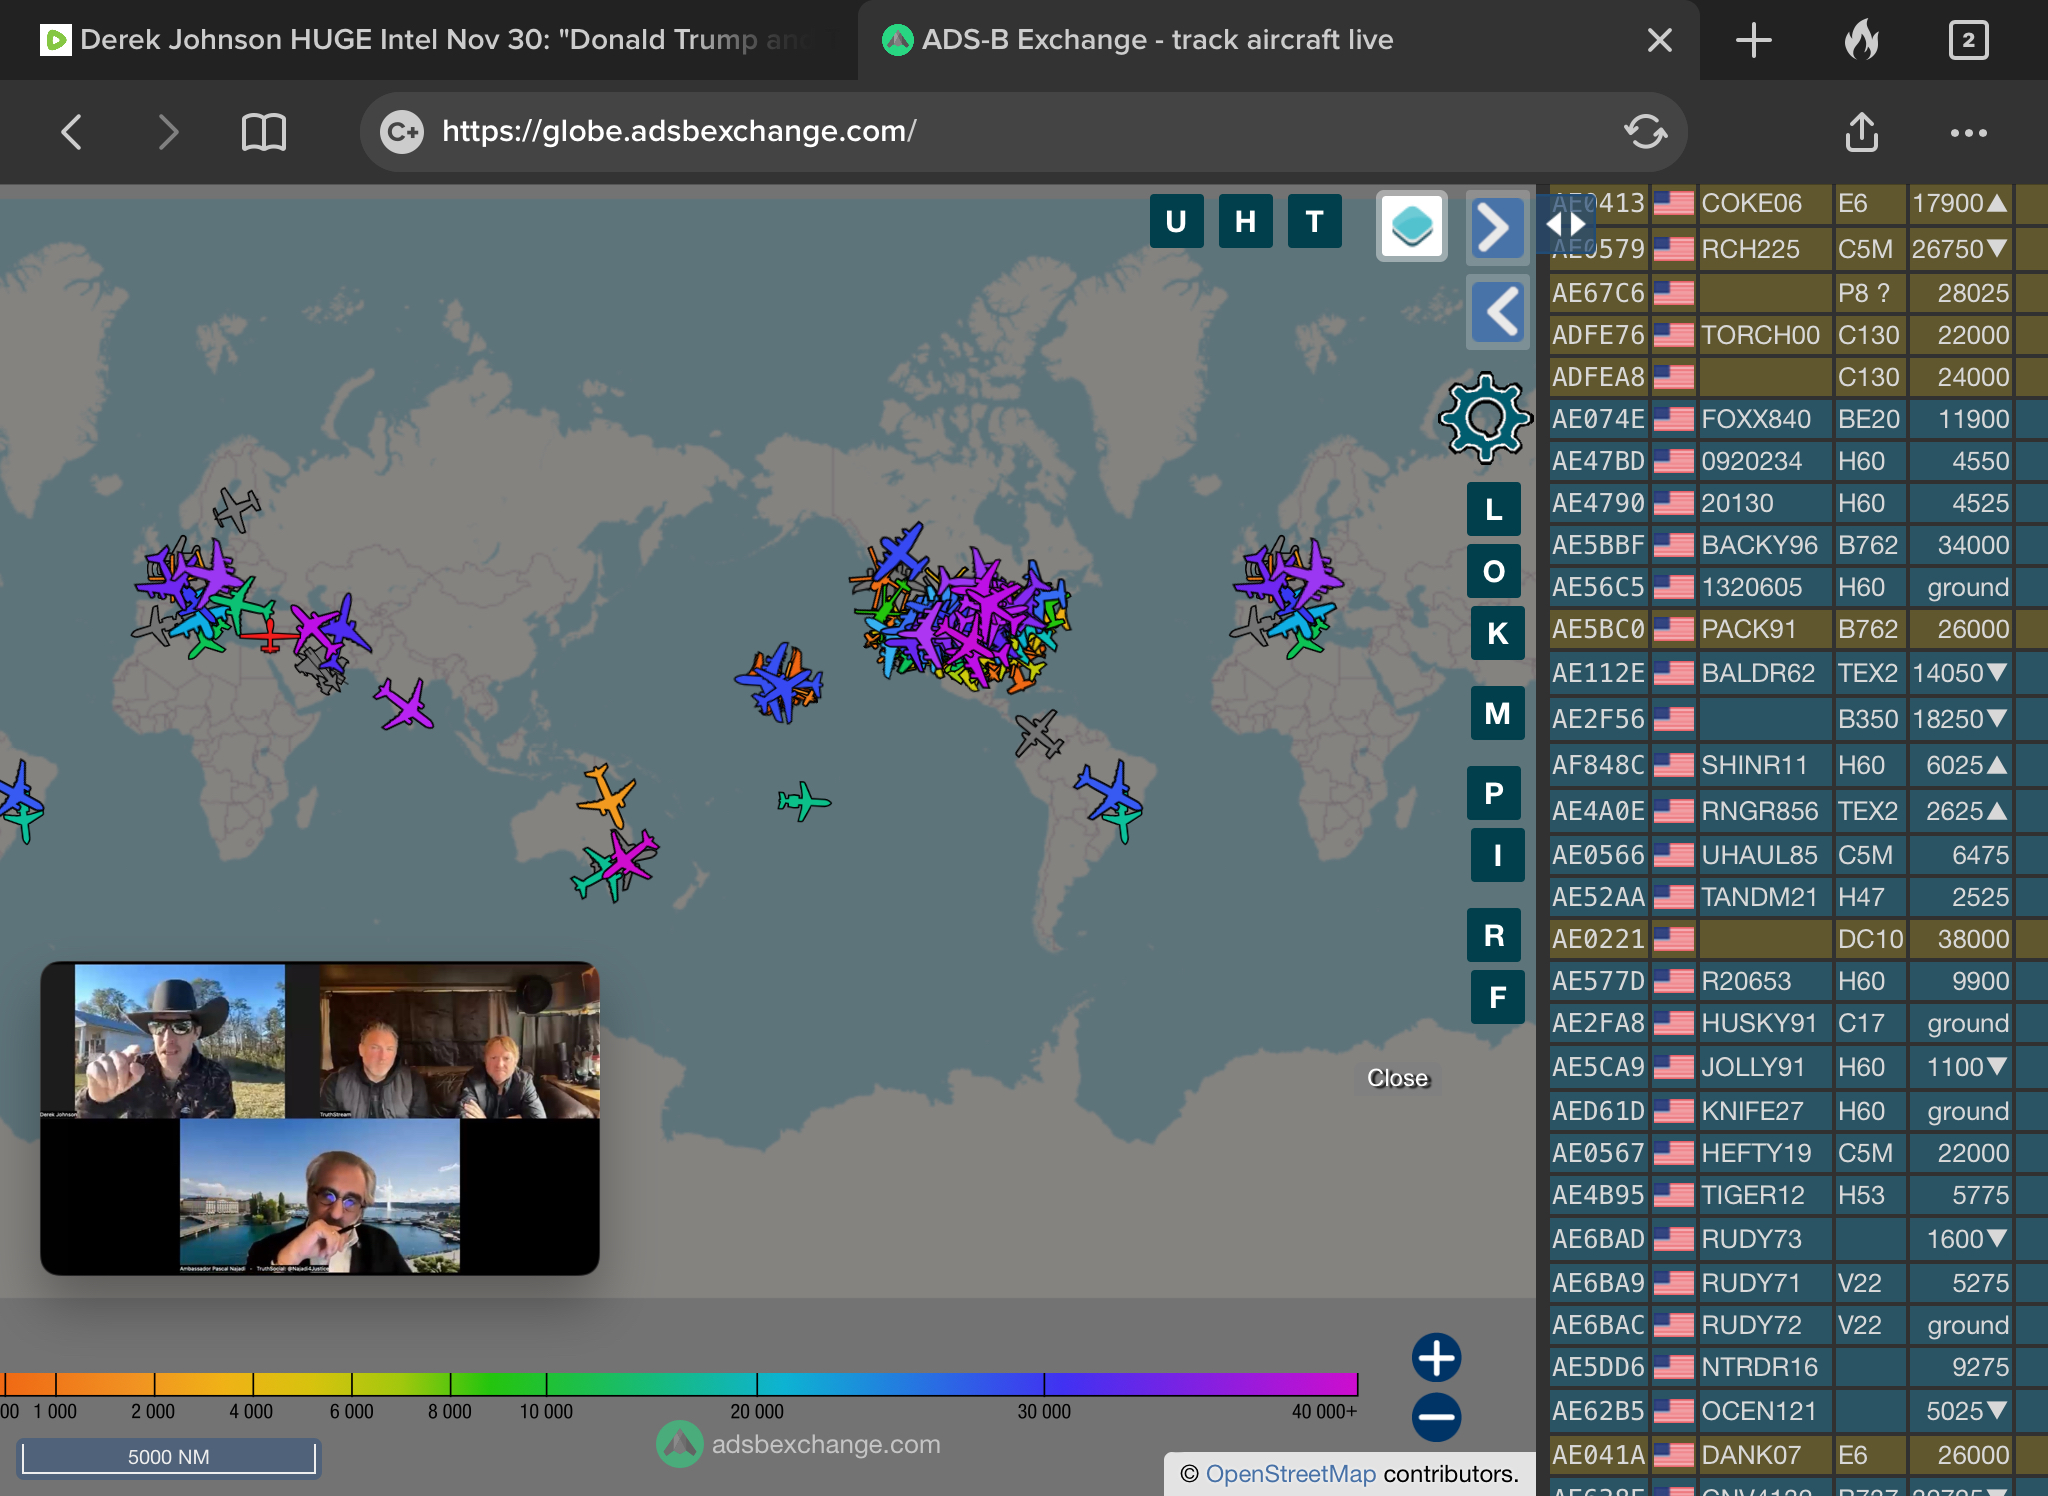Click the Close label on the map
2048x1496 pixels.
click(1397, 1078)
